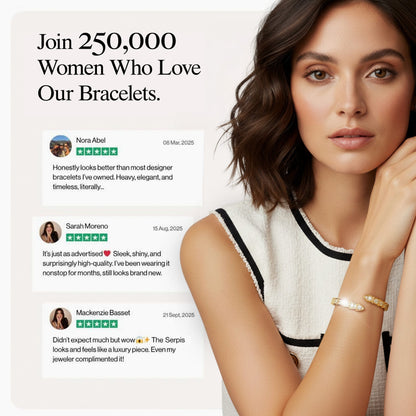Click Nora Abel's five-star rating

[97, 152]
